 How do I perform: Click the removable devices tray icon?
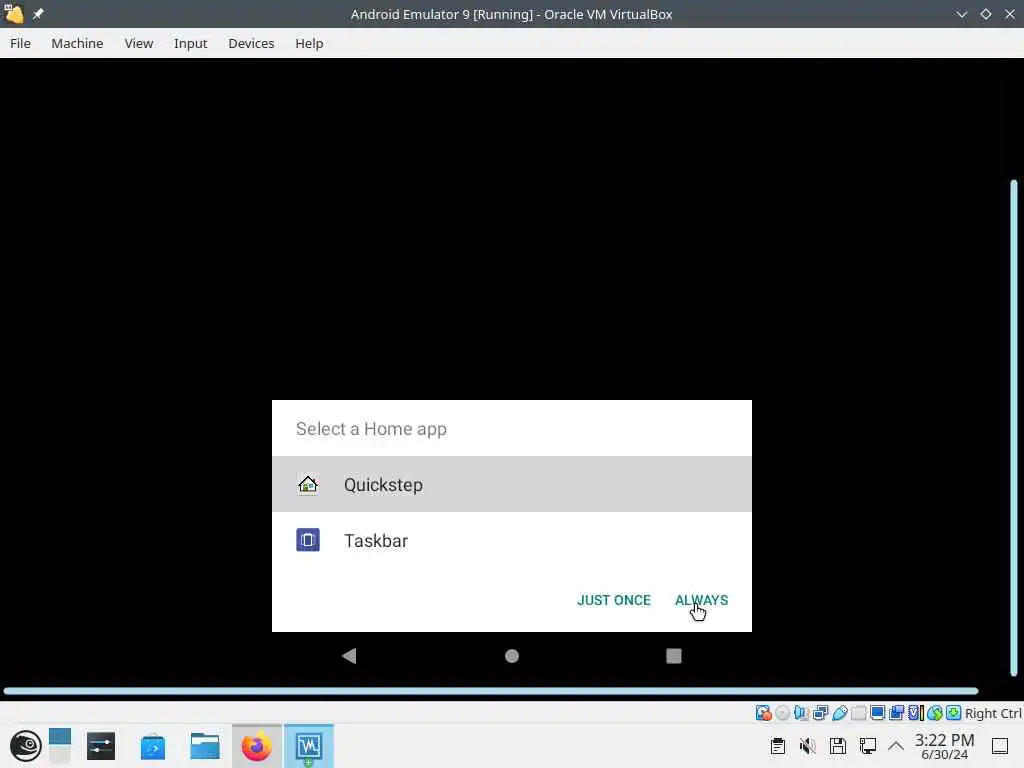pos(837,746)
